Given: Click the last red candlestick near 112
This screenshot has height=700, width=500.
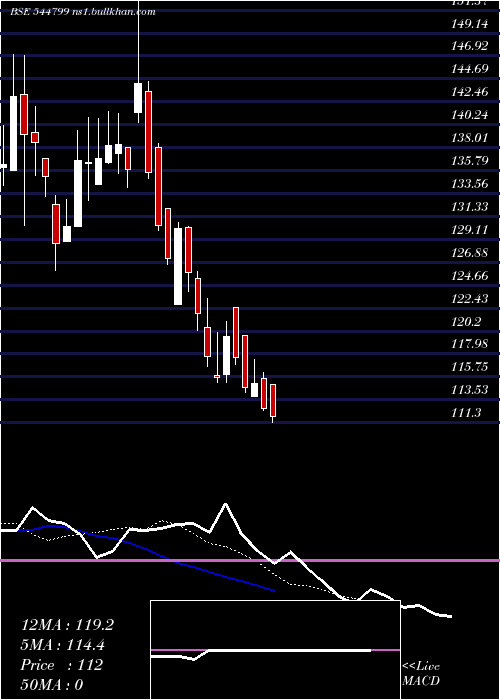Looking at the screenshot, I should tap(273, 400).
